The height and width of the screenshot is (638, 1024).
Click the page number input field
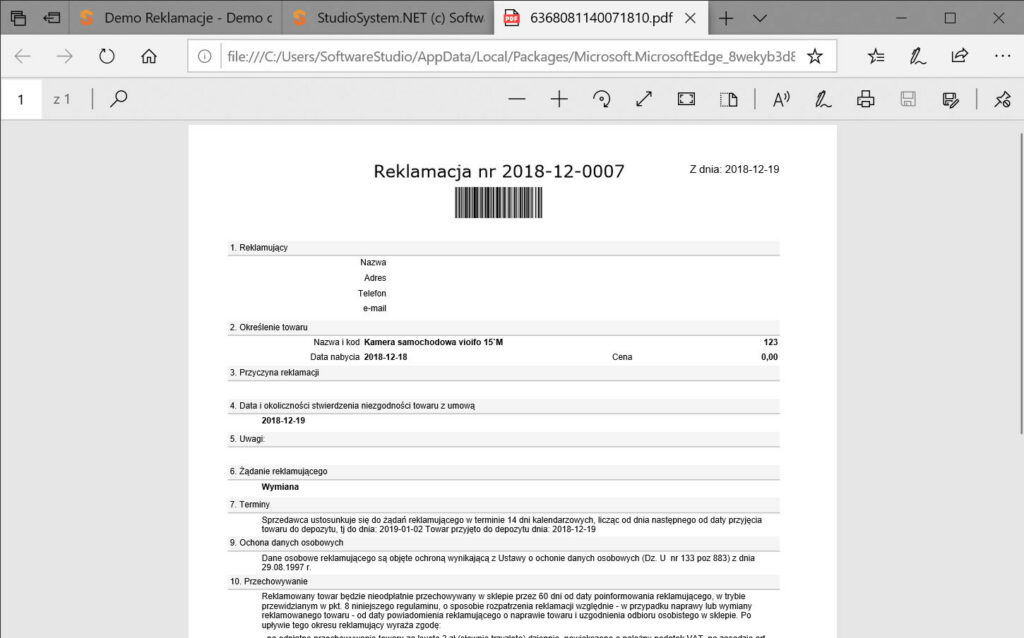(21, 99)
